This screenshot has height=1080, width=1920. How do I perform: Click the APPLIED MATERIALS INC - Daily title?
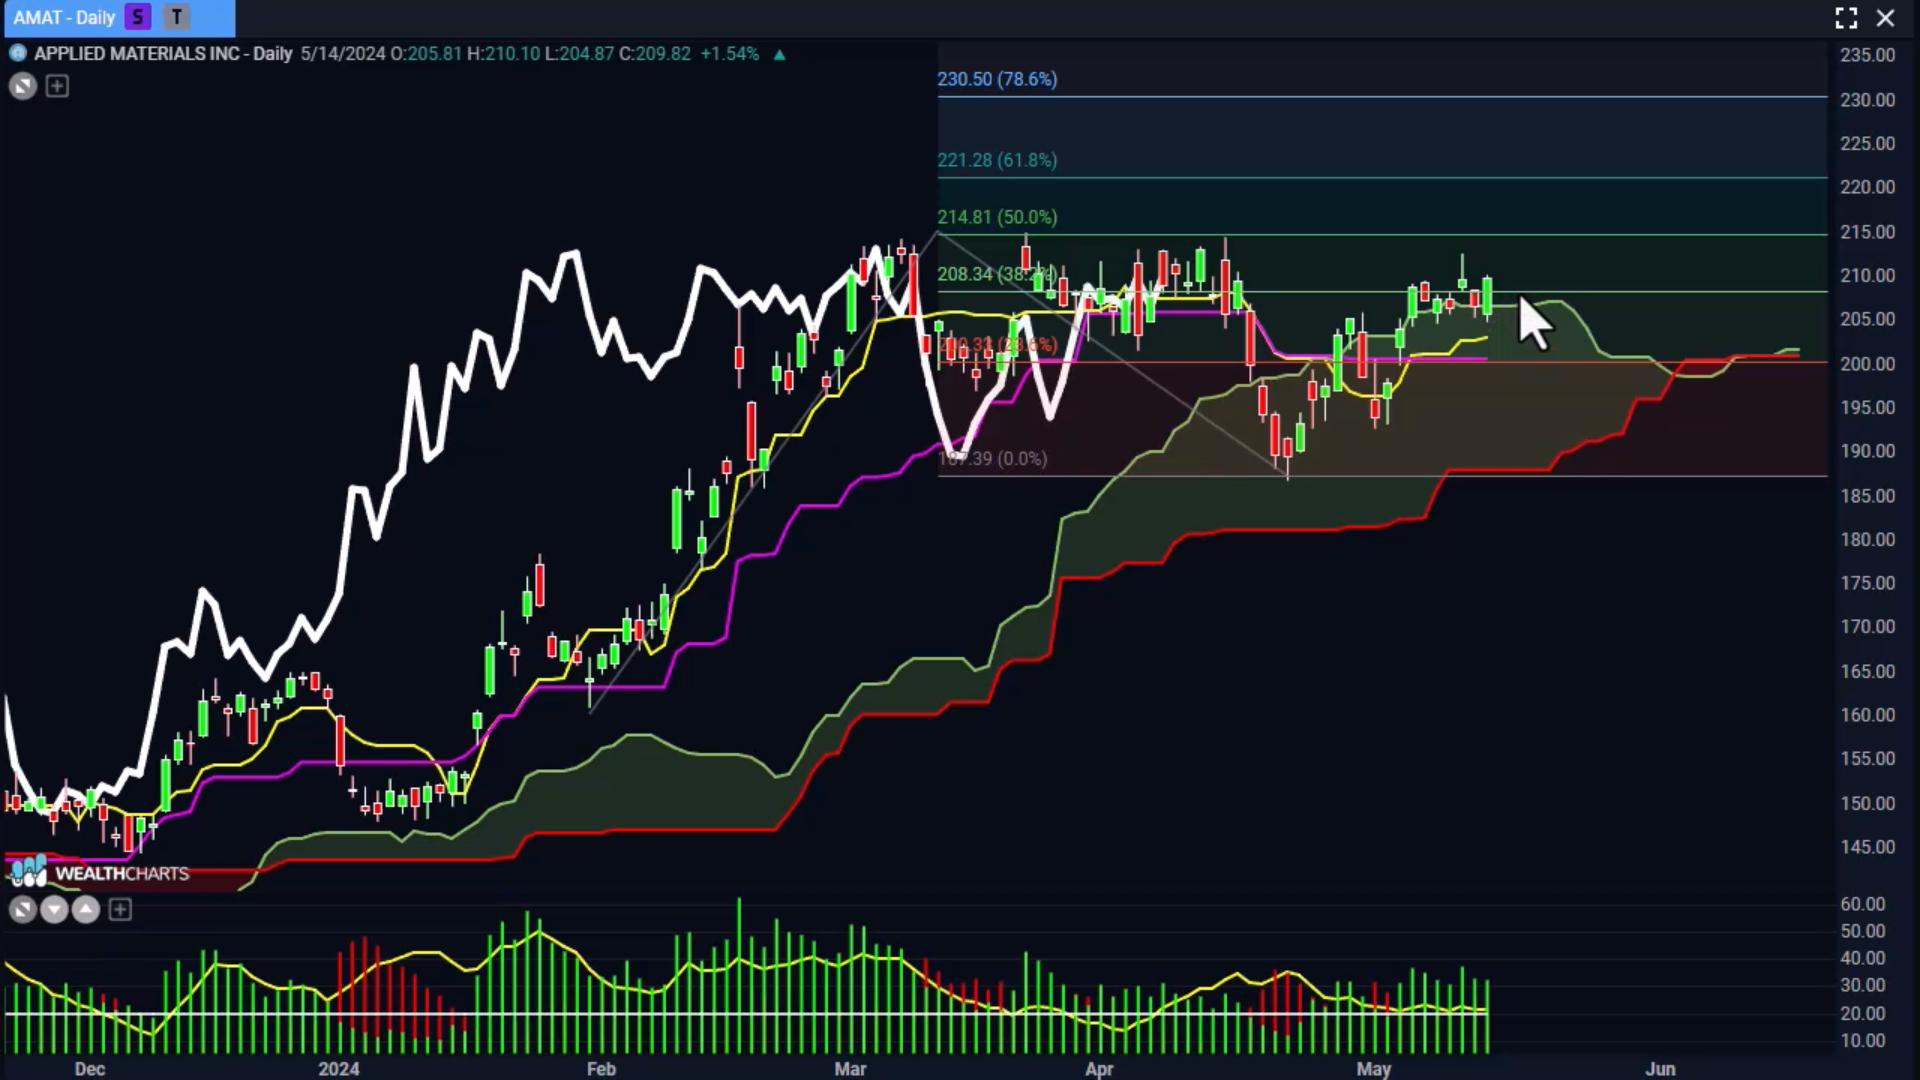pyautogui.click(x=163, y=54)
